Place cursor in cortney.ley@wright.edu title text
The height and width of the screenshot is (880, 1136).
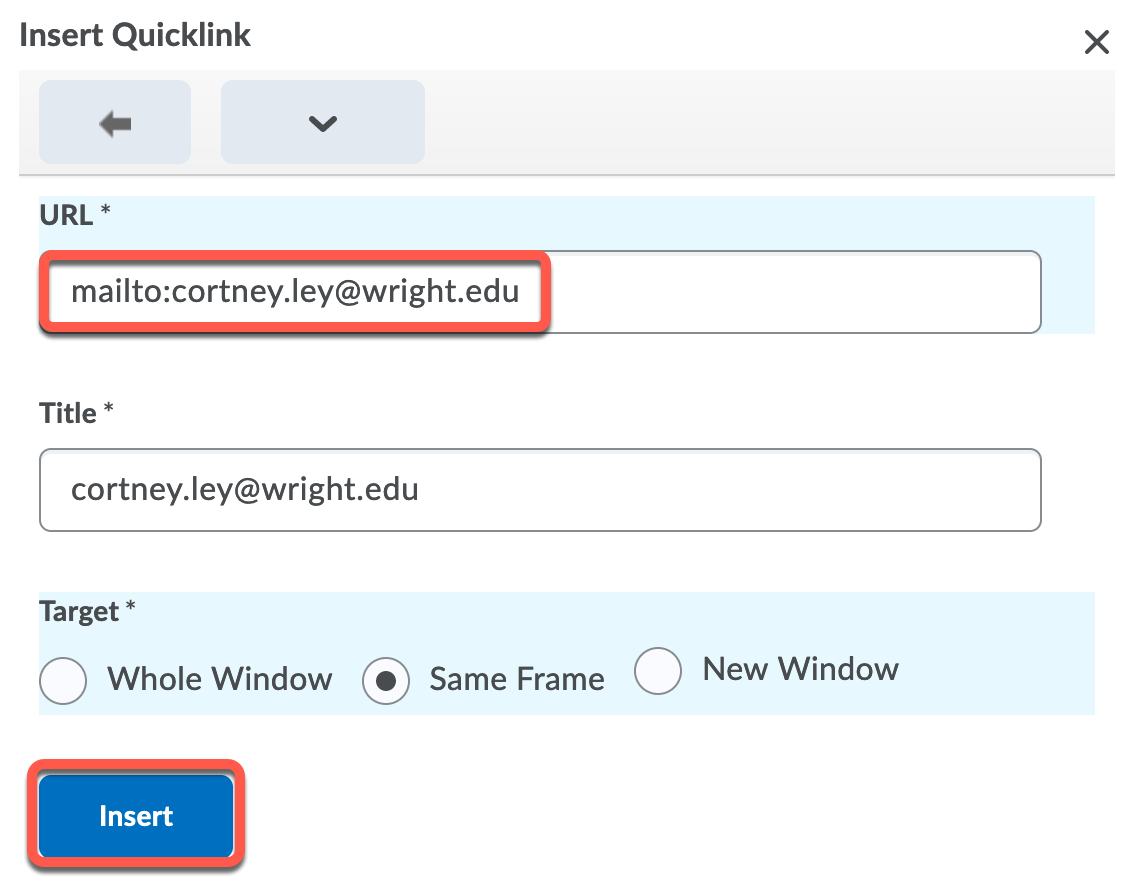[x=245, y=490]
